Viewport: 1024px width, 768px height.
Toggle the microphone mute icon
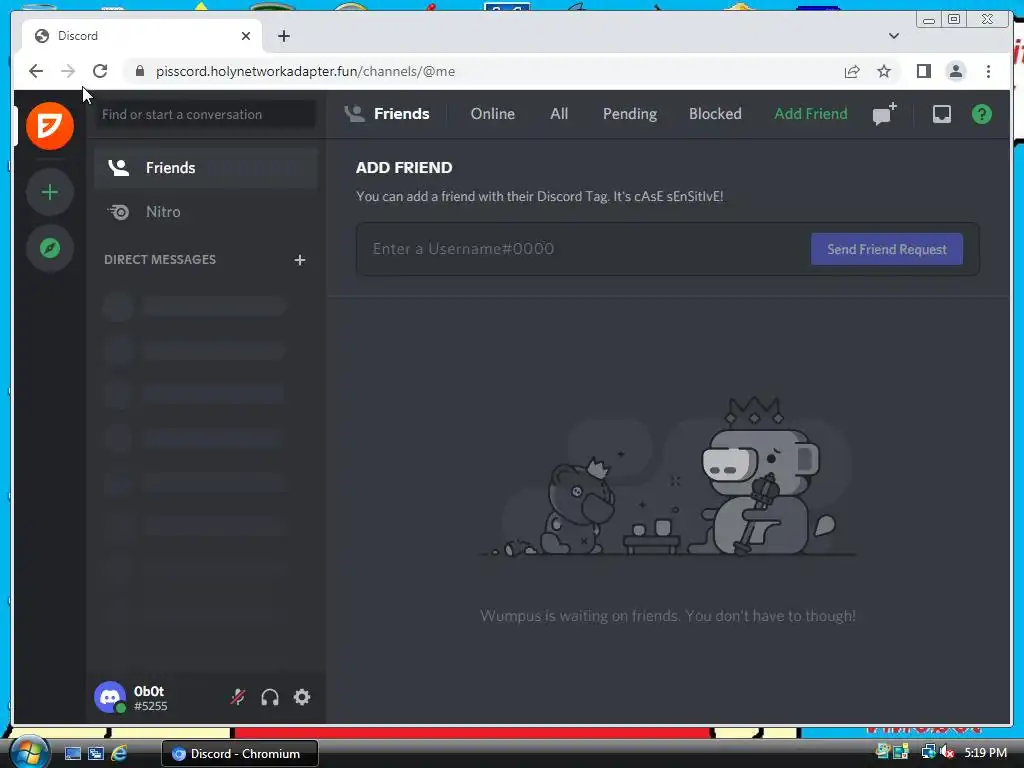click(x=238, y=697)
